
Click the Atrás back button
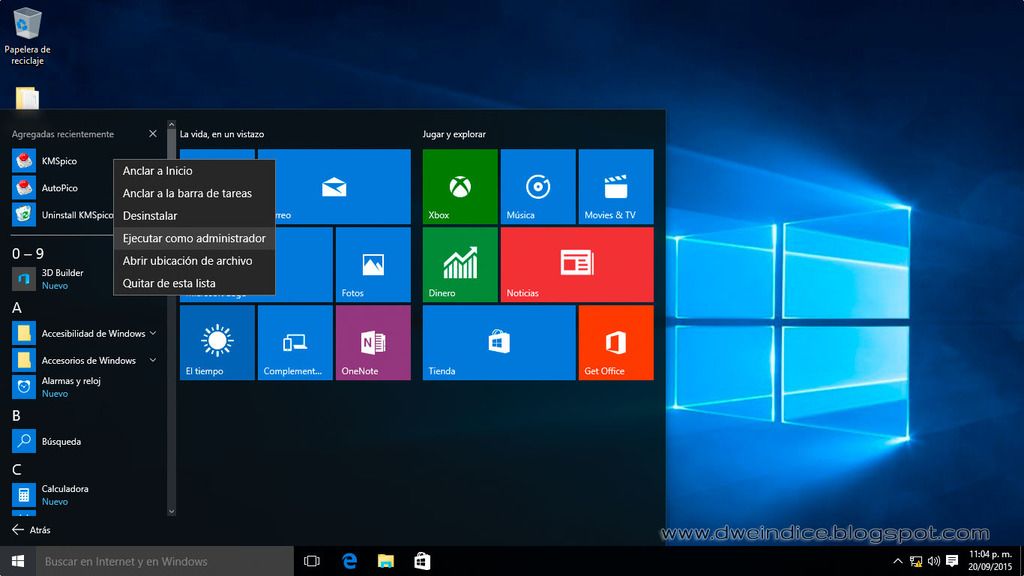[x=31, y=530]
